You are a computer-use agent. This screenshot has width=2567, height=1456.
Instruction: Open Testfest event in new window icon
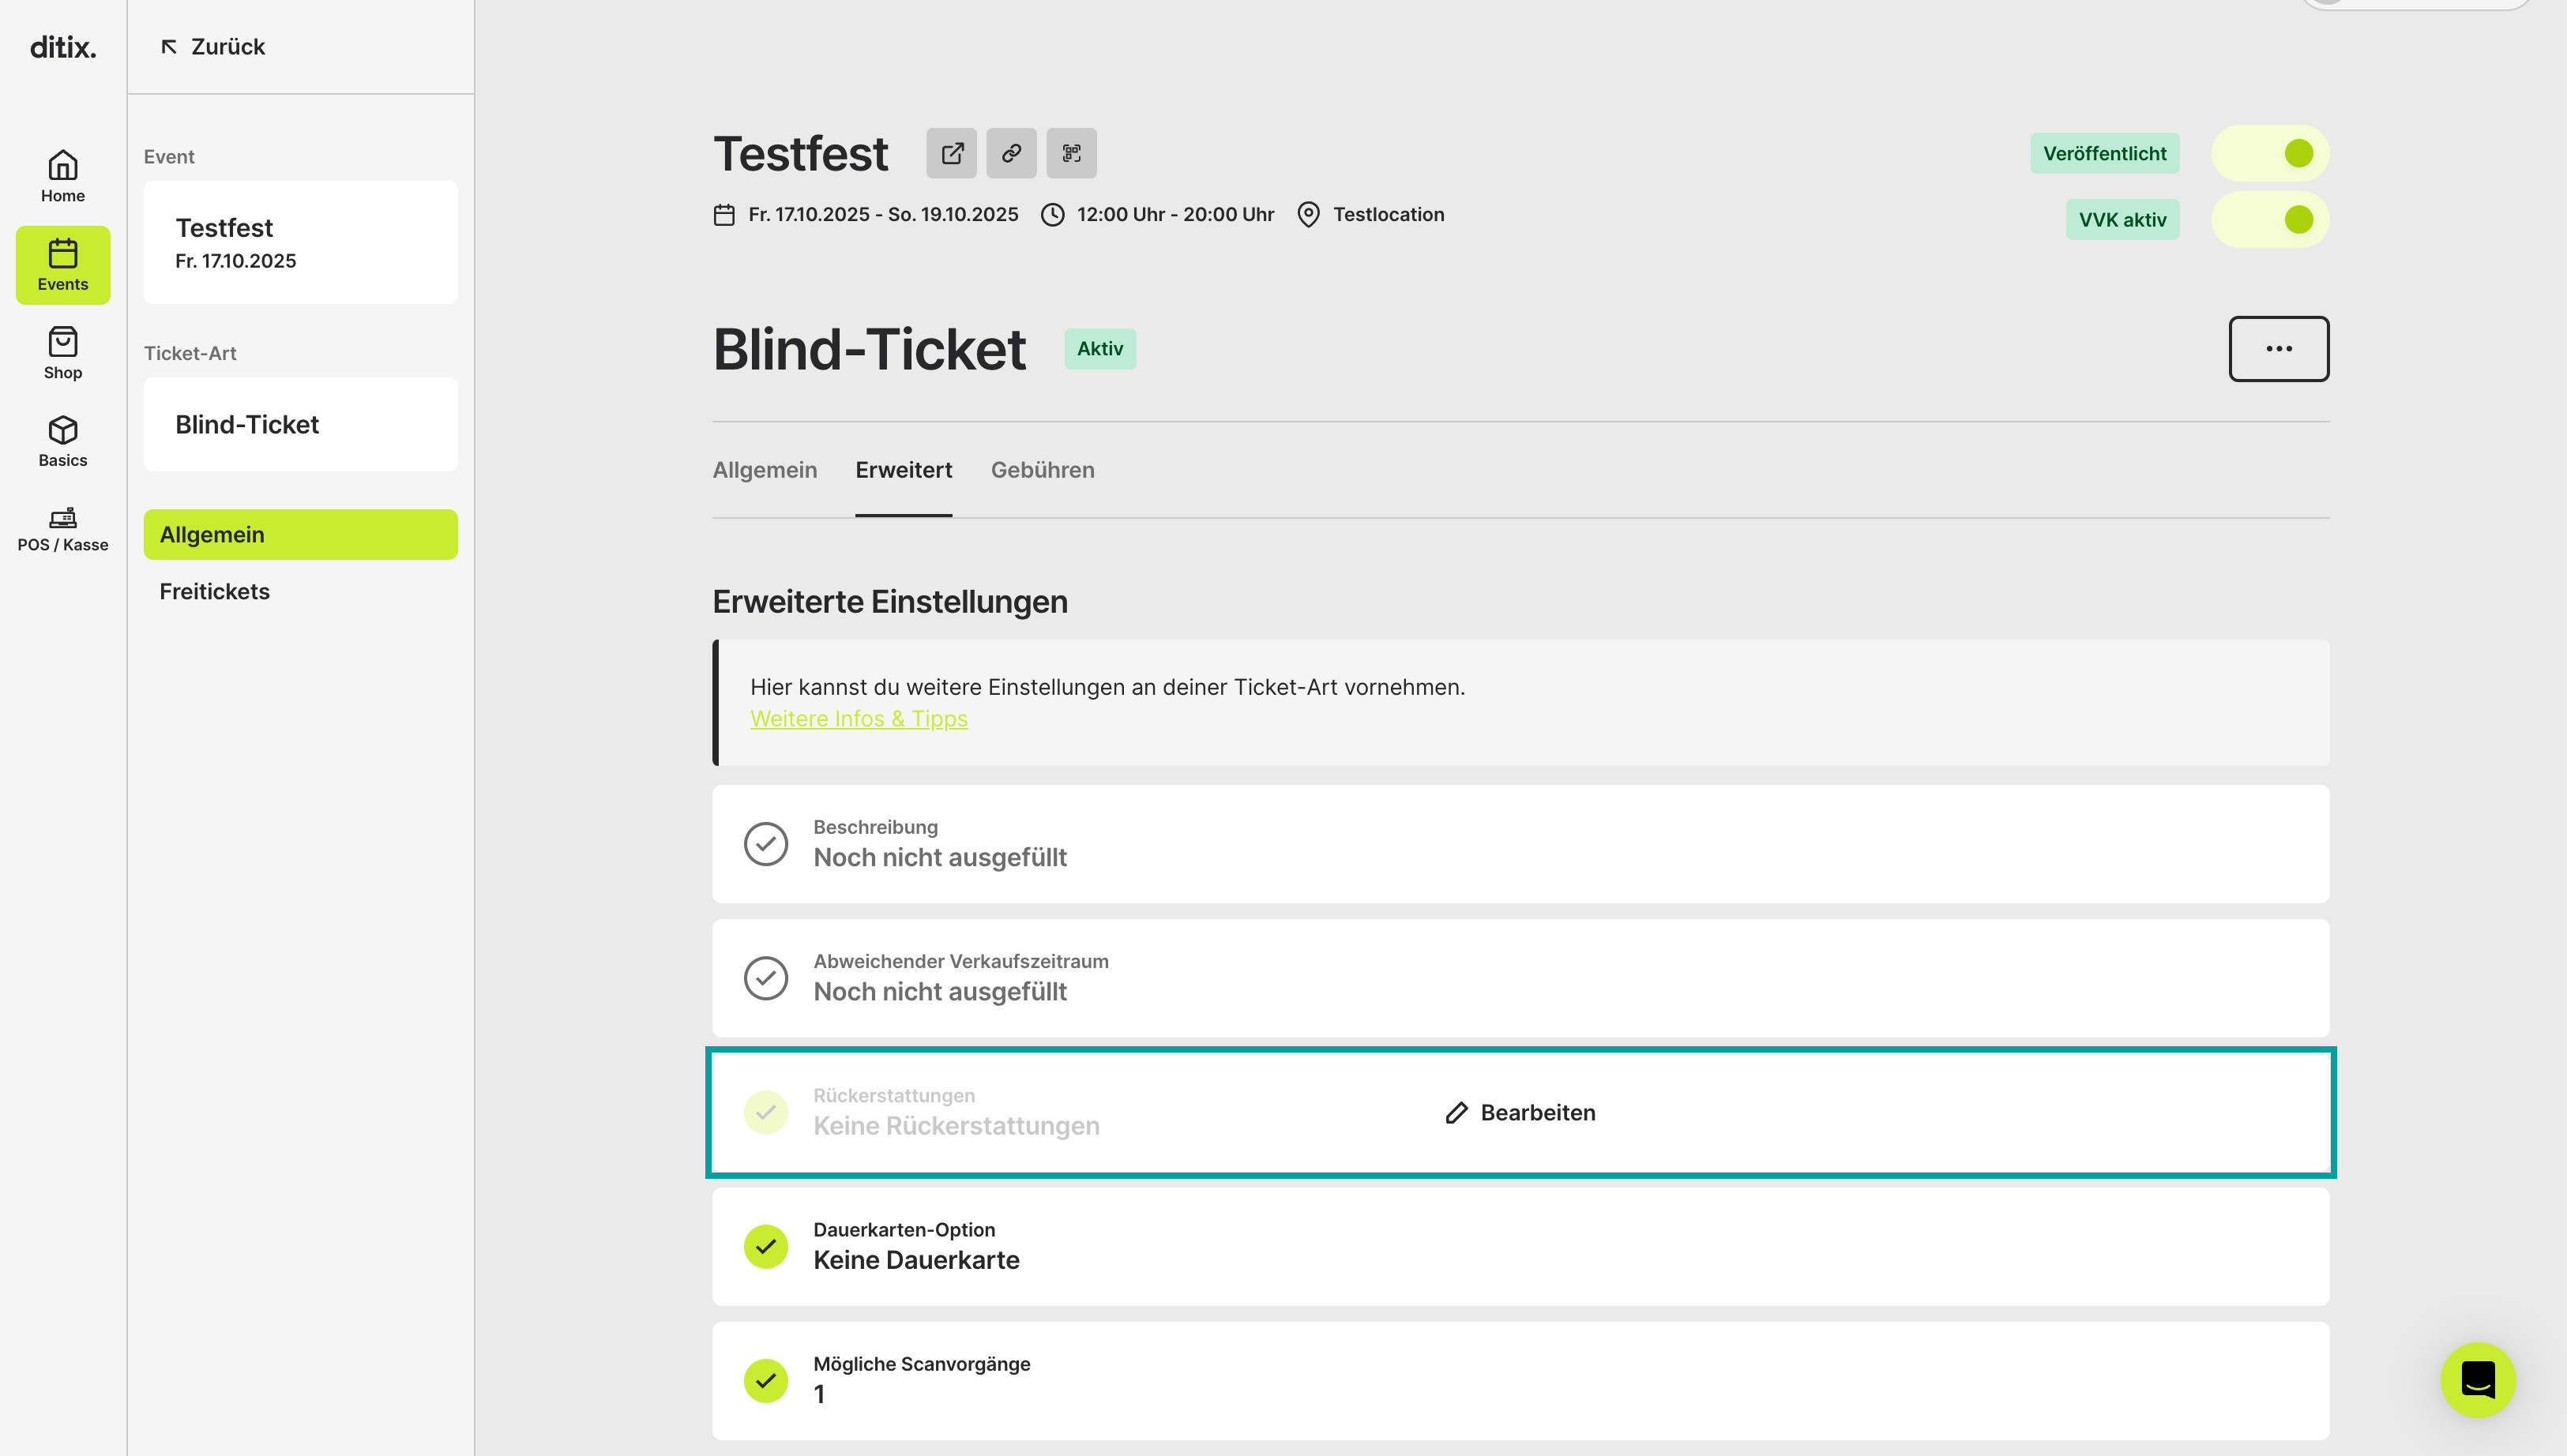tap(951, 153)
